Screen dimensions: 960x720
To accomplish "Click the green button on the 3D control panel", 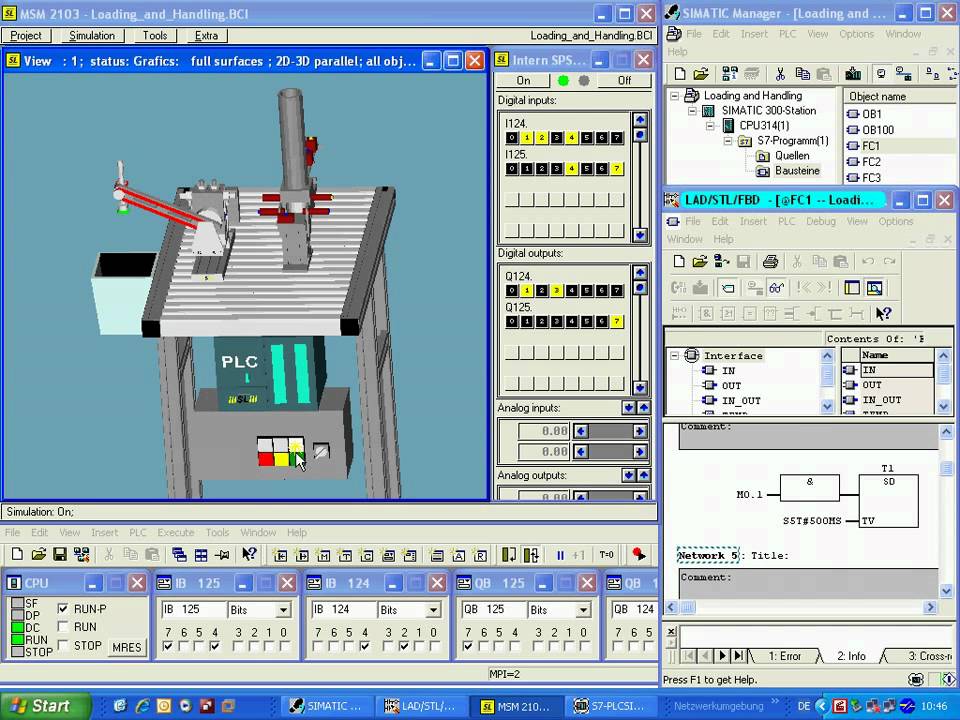I will [x=296, y=458].
